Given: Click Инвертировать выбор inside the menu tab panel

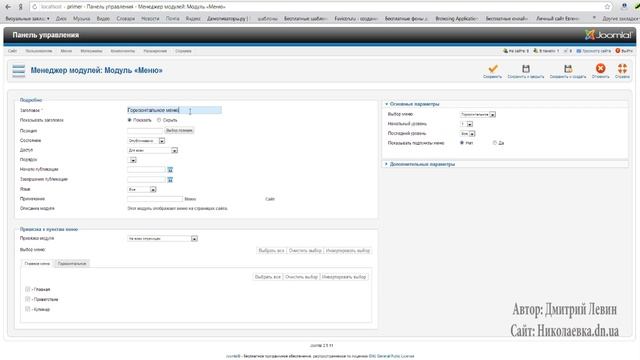Looking at the screenshot, I should click(x=344, y=277).
